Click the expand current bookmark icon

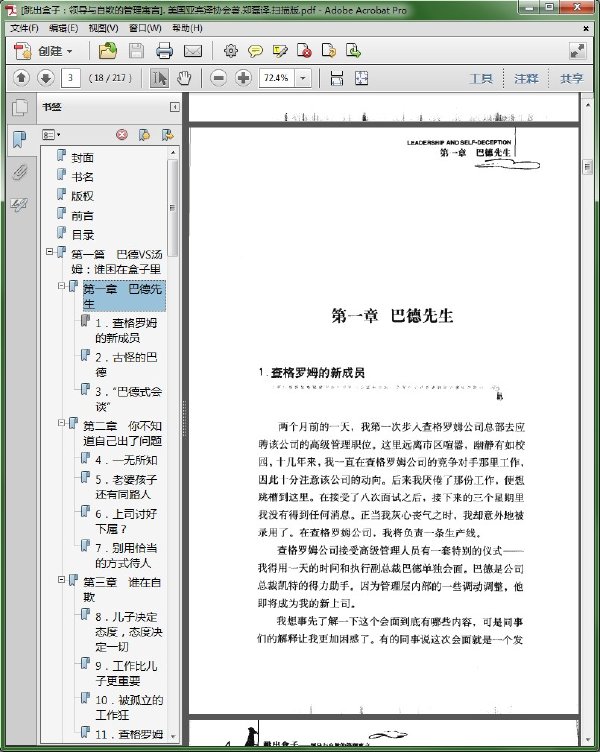(x=167, y=135)
